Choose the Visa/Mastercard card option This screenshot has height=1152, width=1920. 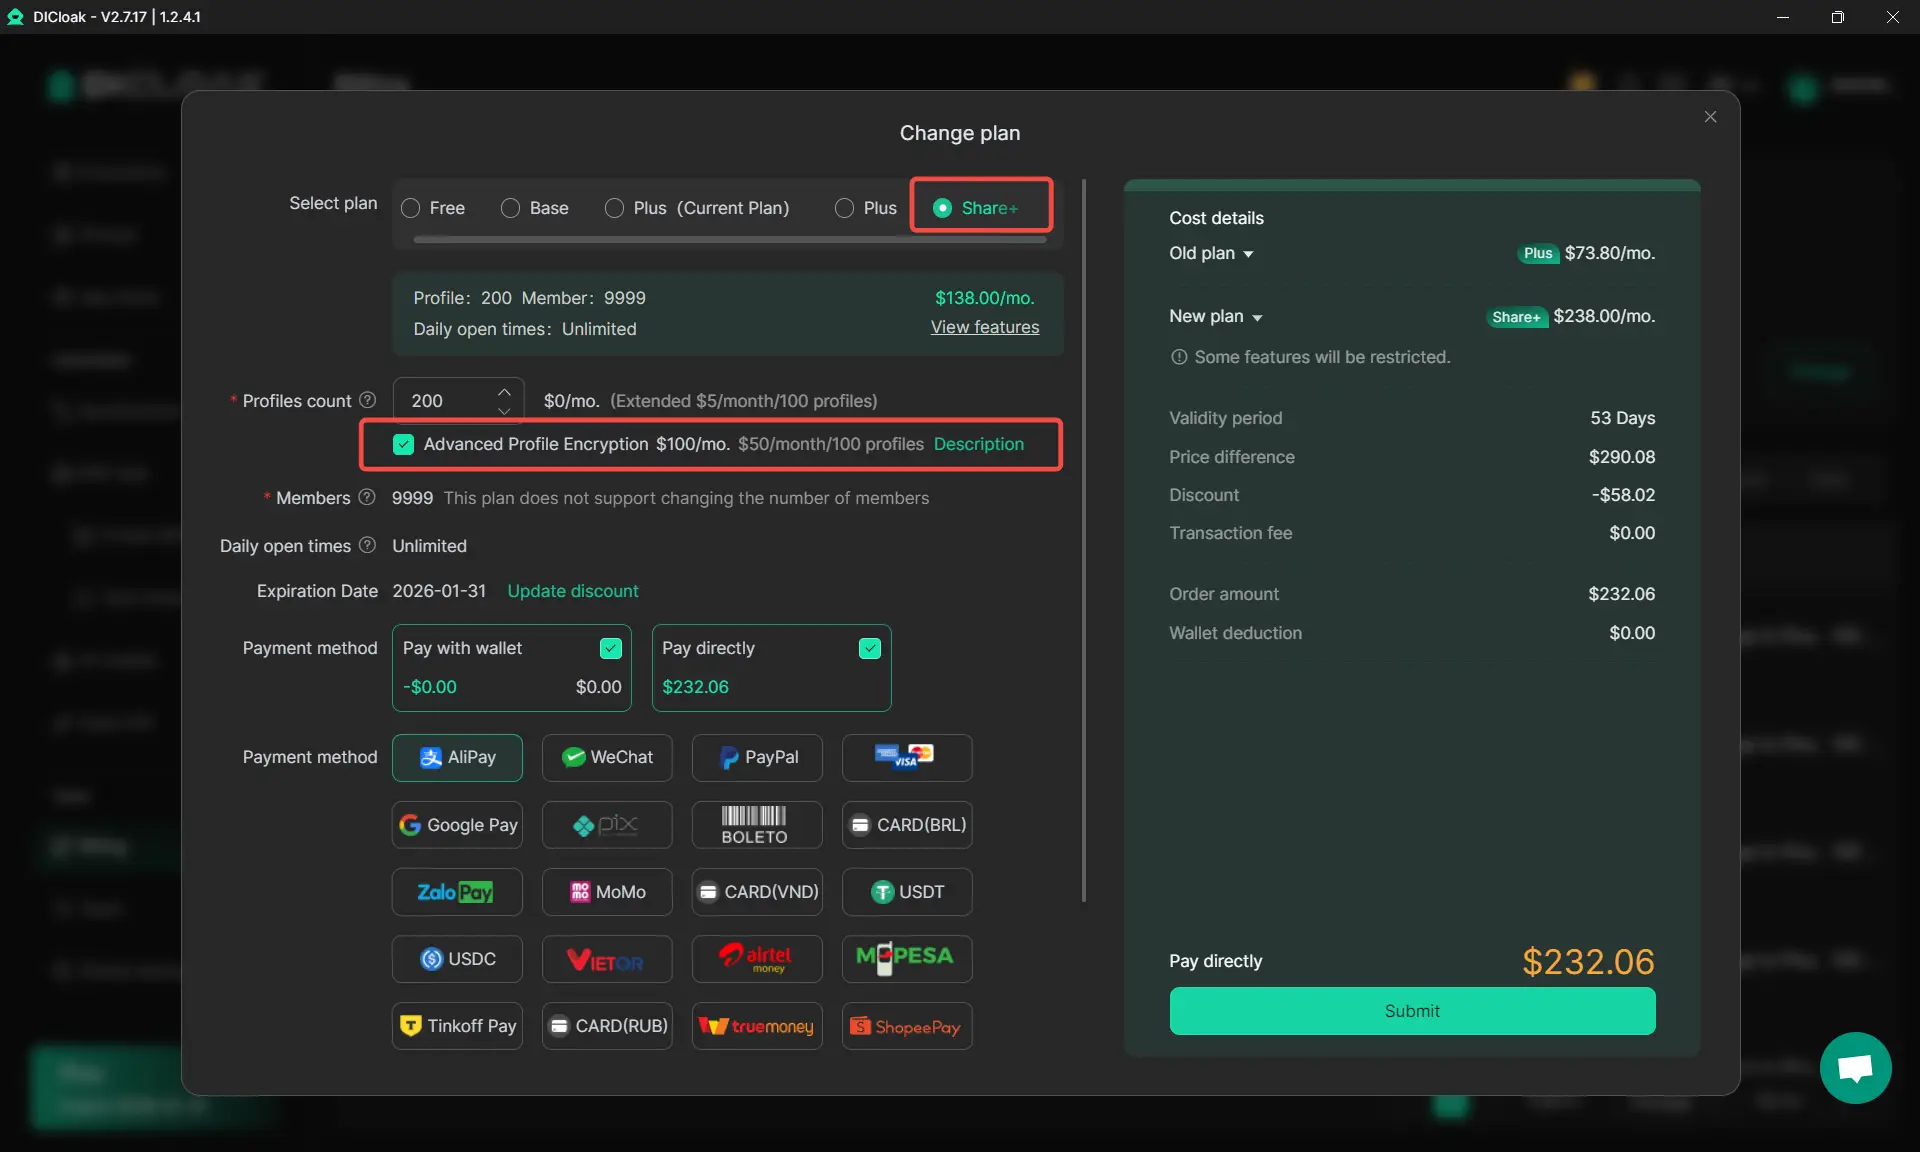(x=906, y=758)
